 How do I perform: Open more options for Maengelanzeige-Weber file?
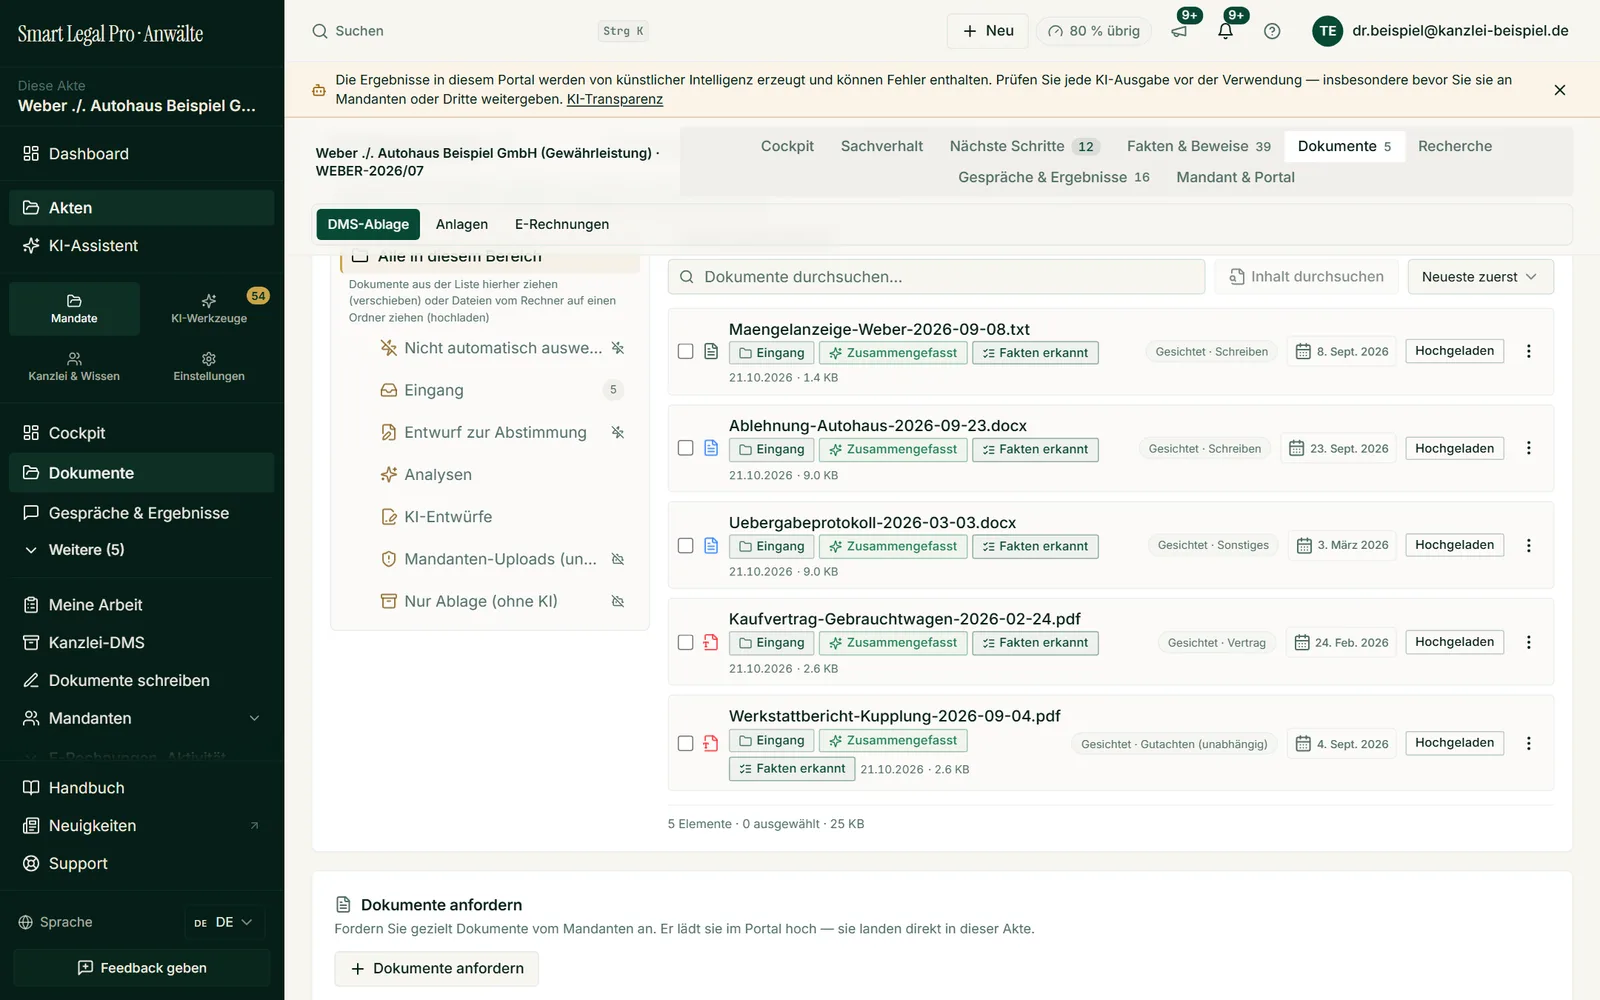tap(1528, 351)
